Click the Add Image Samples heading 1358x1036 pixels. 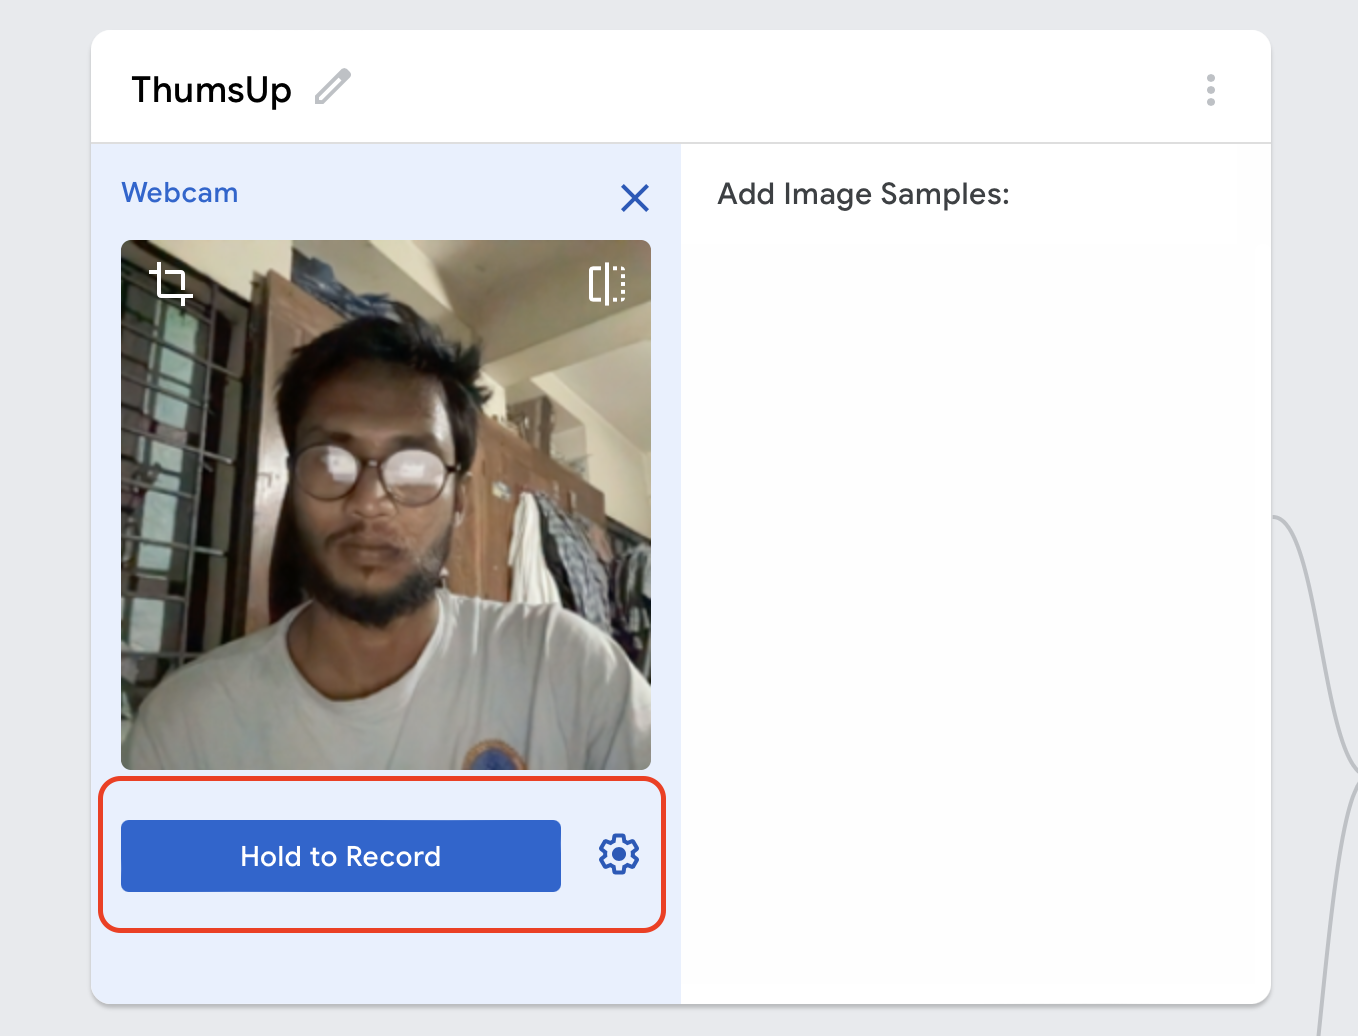863,194
